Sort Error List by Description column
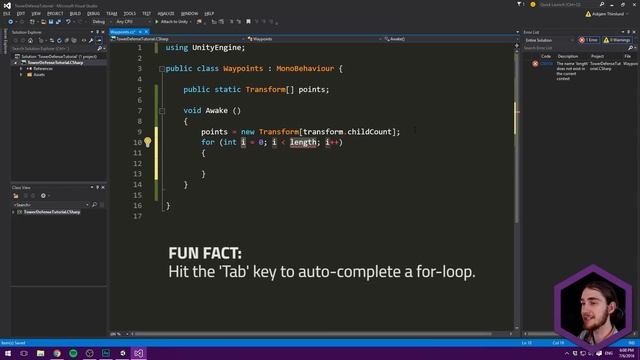This screenshot has height=360, width=640. click(x=568, y=56)
